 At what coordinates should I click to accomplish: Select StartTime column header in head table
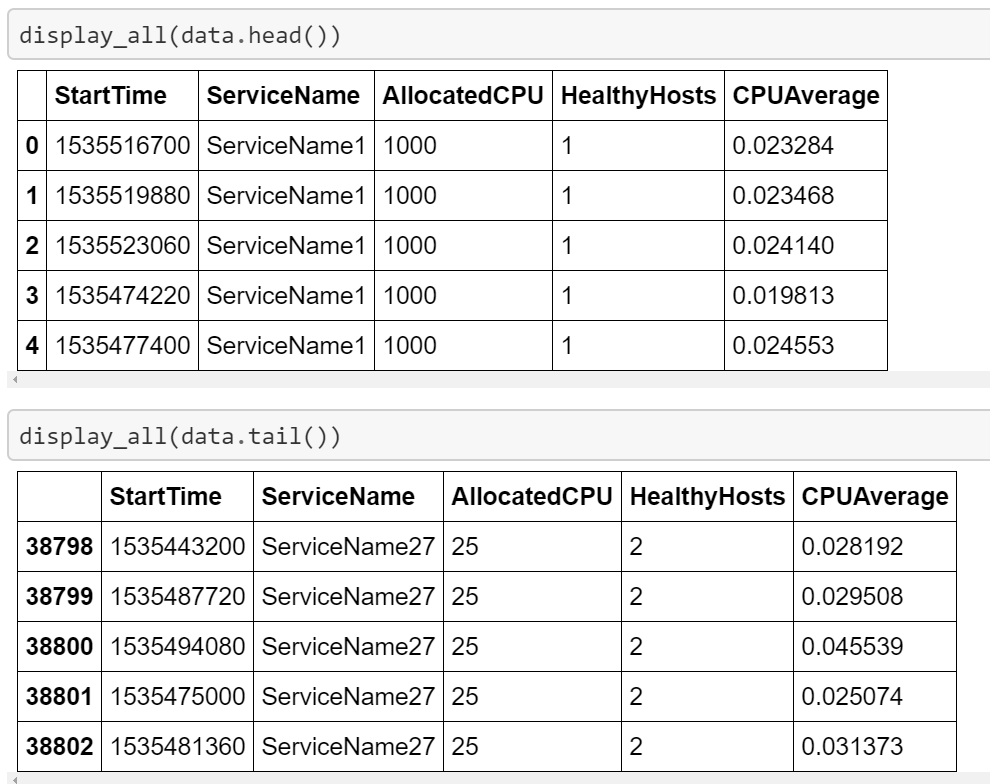(x=110, y=96)
